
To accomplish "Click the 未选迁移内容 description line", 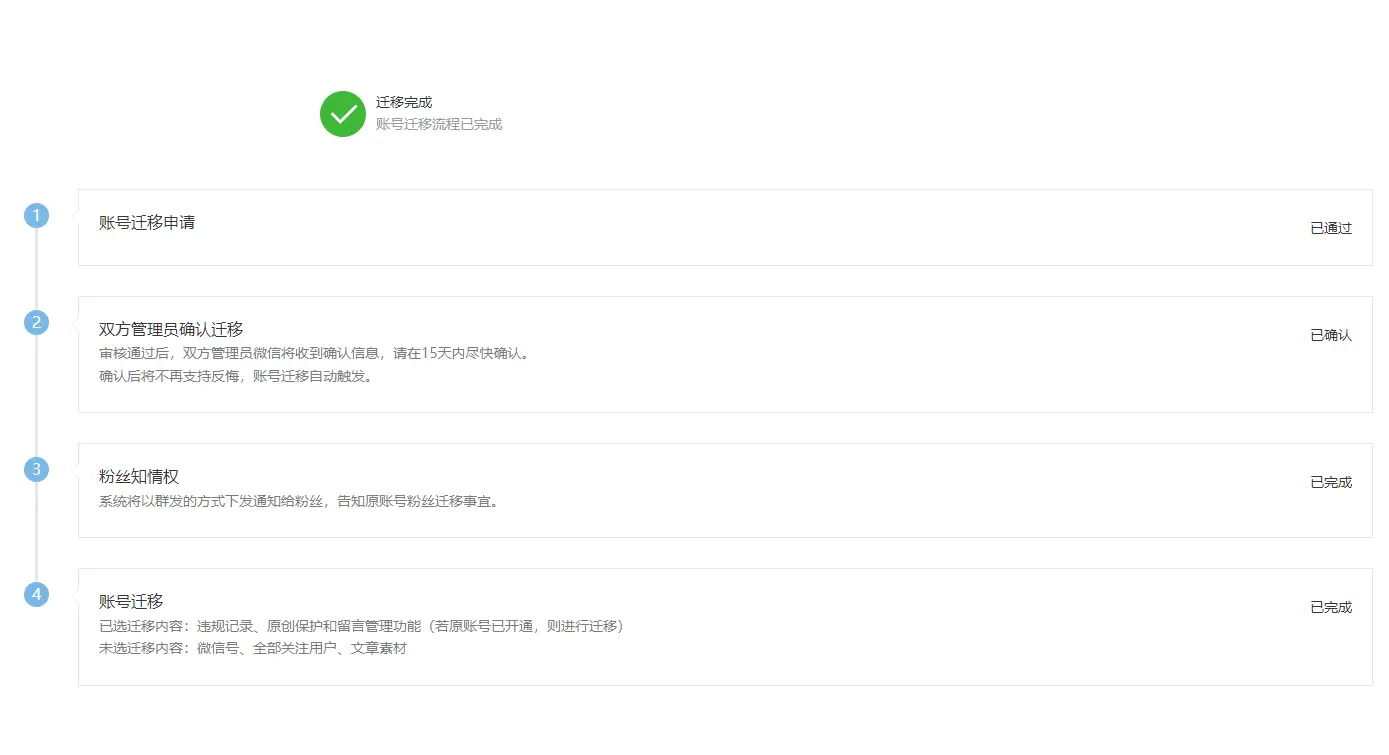I will [x=253, y=648].
